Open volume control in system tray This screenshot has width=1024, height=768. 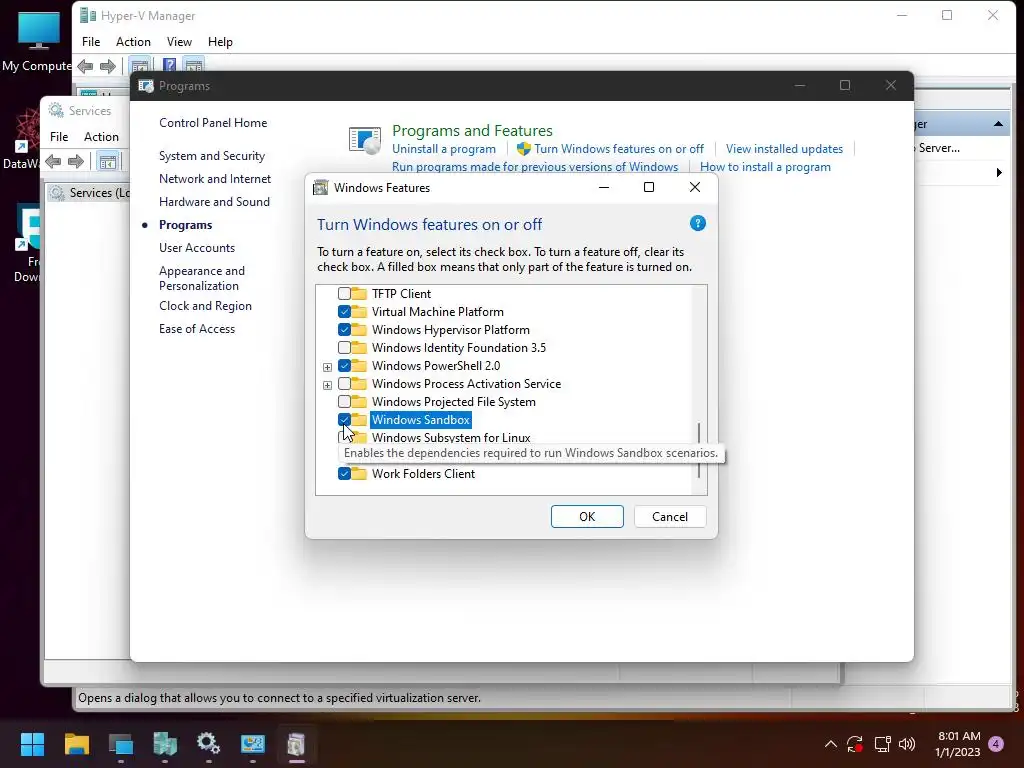[x=907, y=744]
